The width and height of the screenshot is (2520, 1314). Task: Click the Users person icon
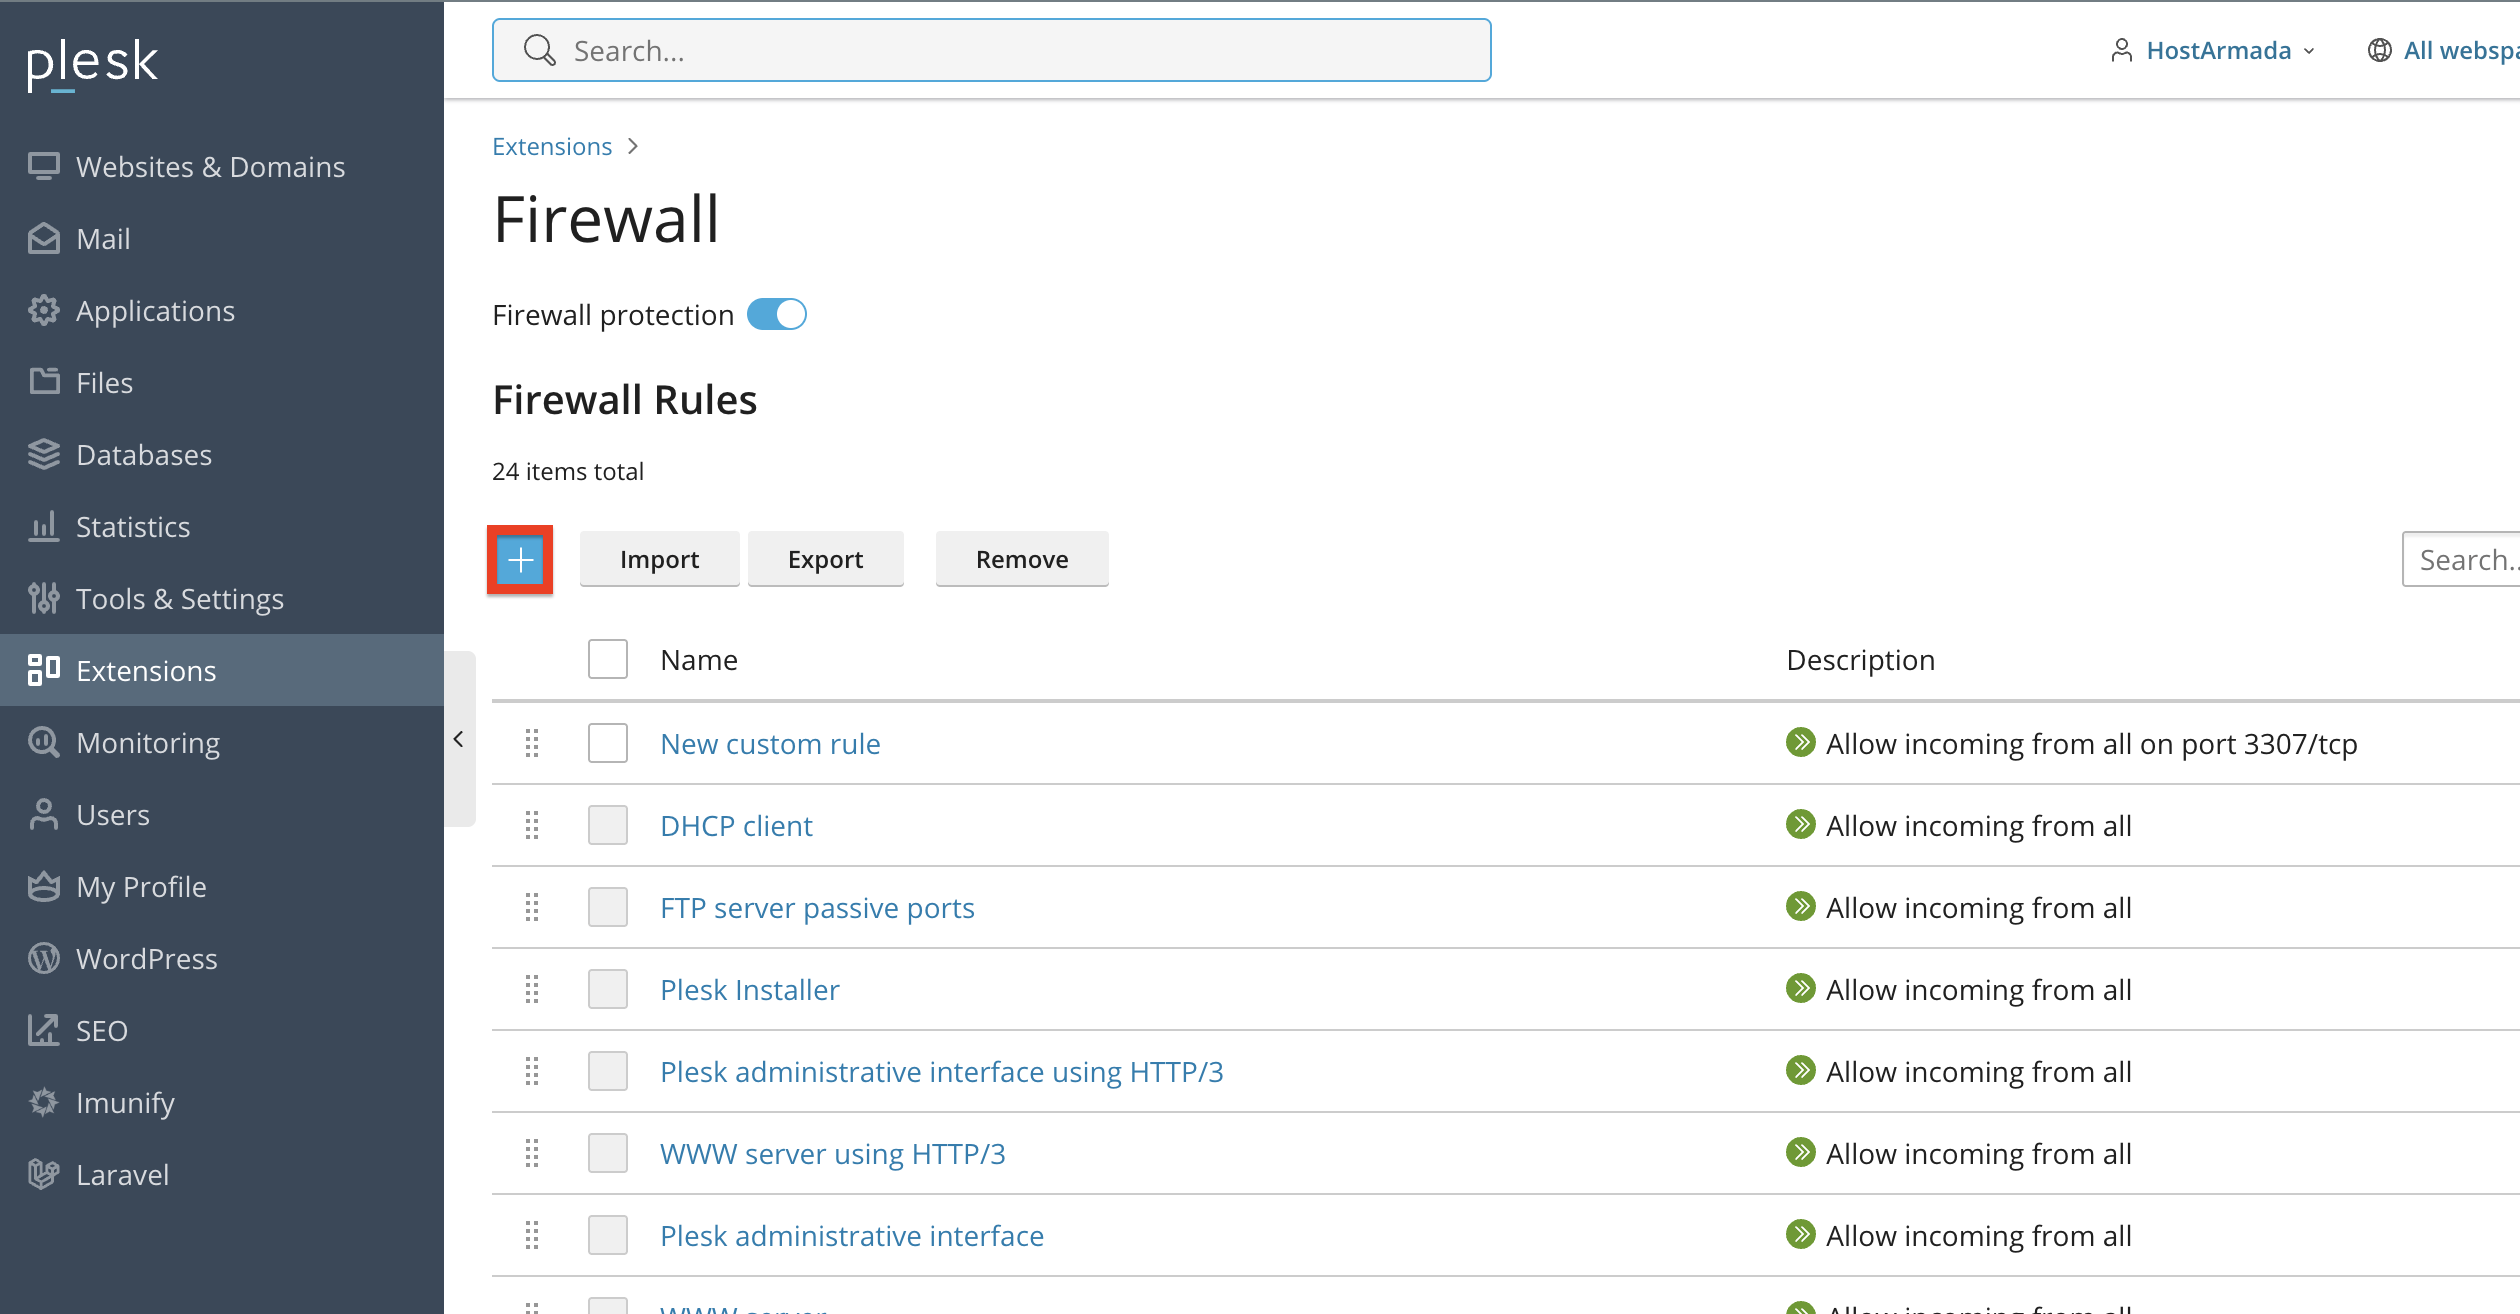pos(43,814)
